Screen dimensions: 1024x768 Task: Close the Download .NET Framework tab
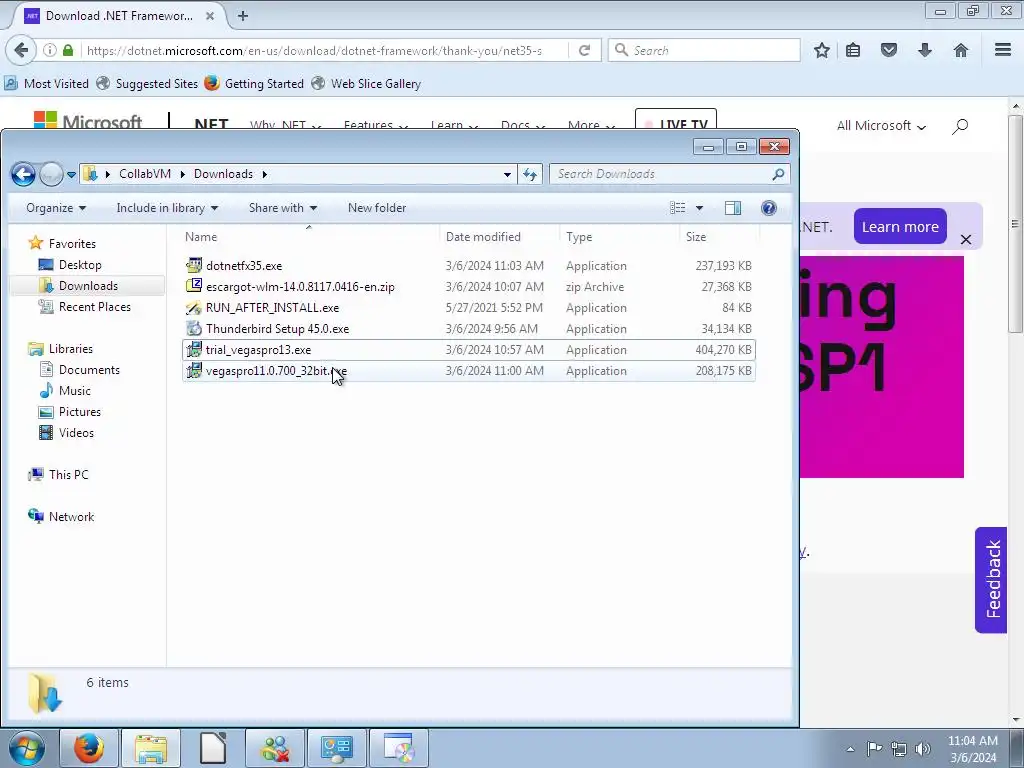tap(210, 16)
